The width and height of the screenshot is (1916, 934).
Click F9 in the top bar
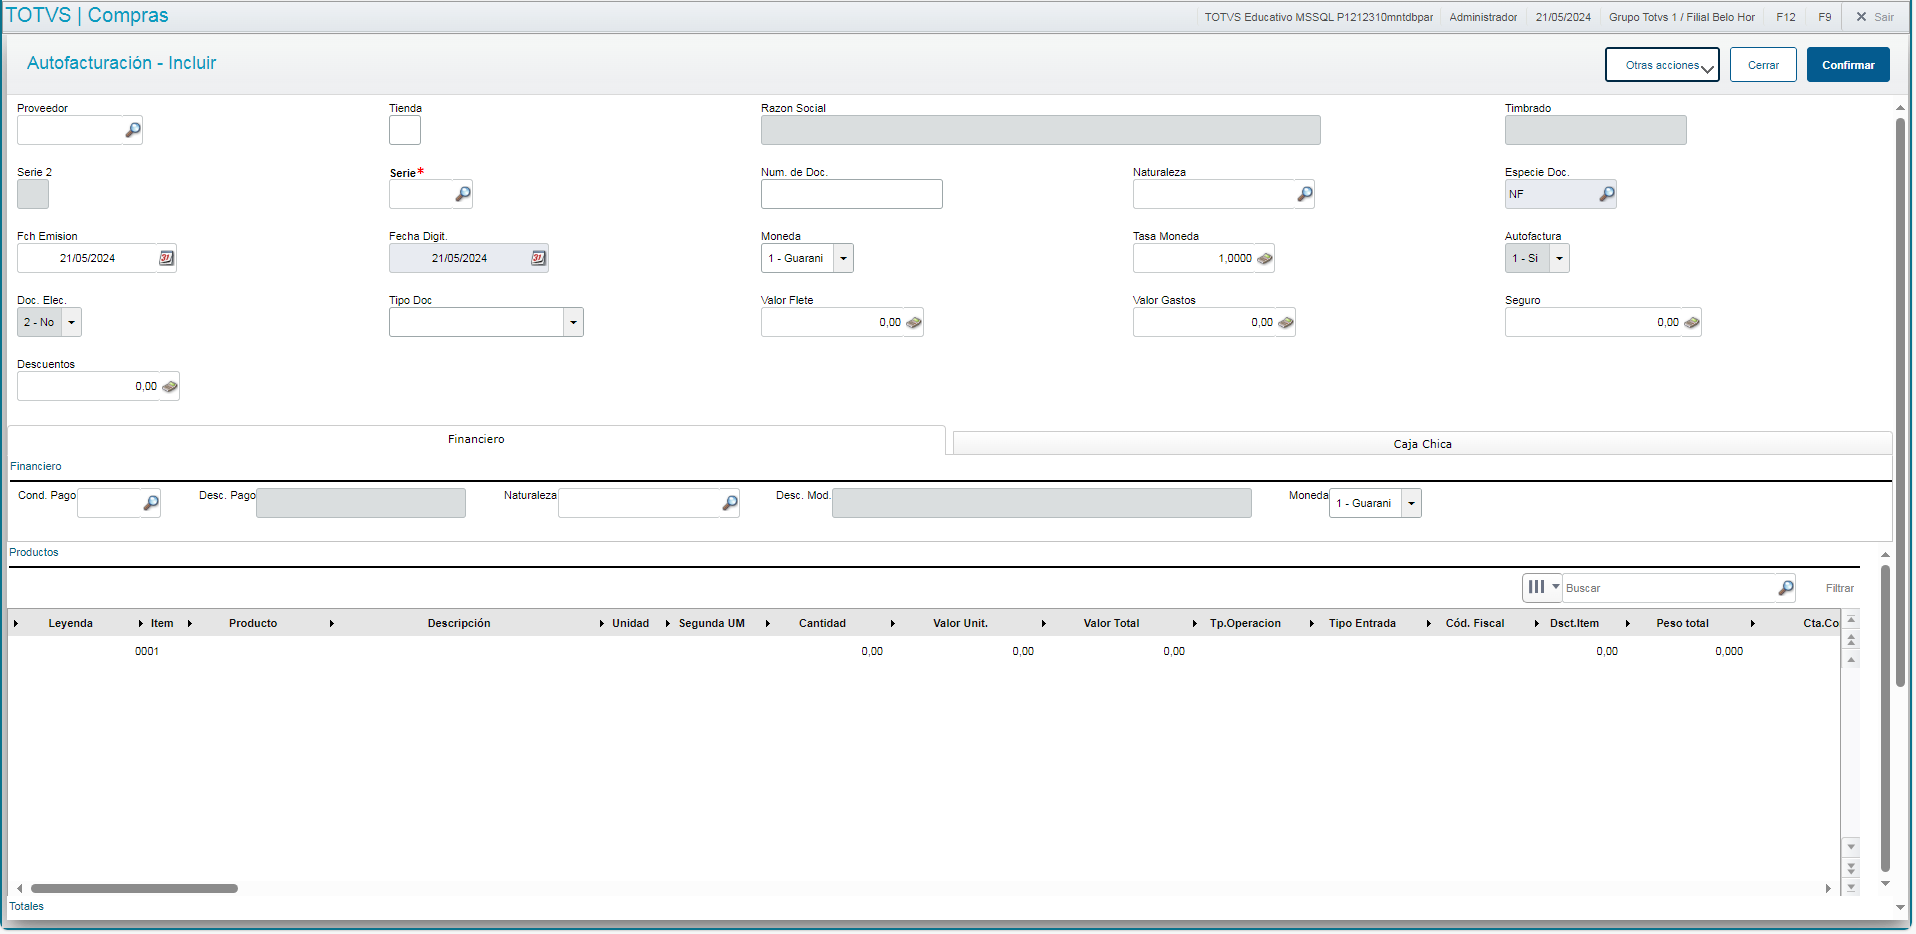pos(1825,17)
